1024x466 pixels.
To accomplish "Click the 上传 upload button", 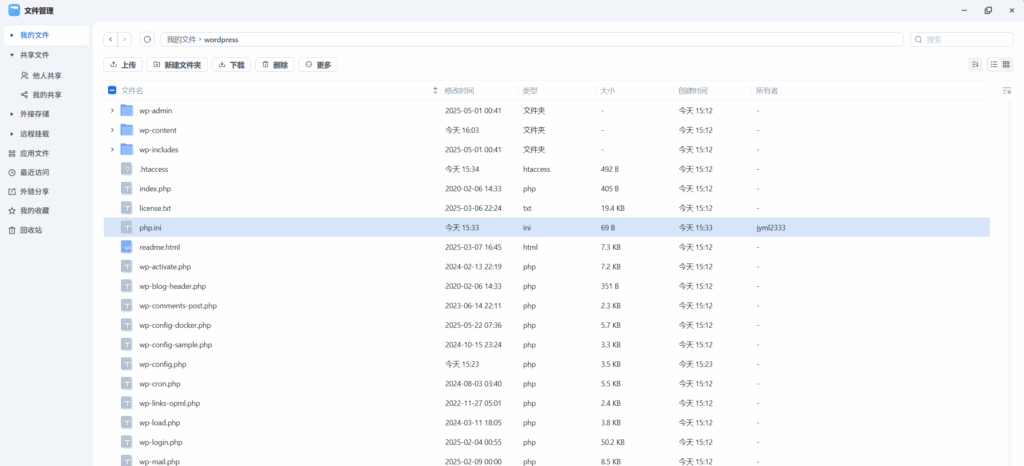I will (122, 65).
